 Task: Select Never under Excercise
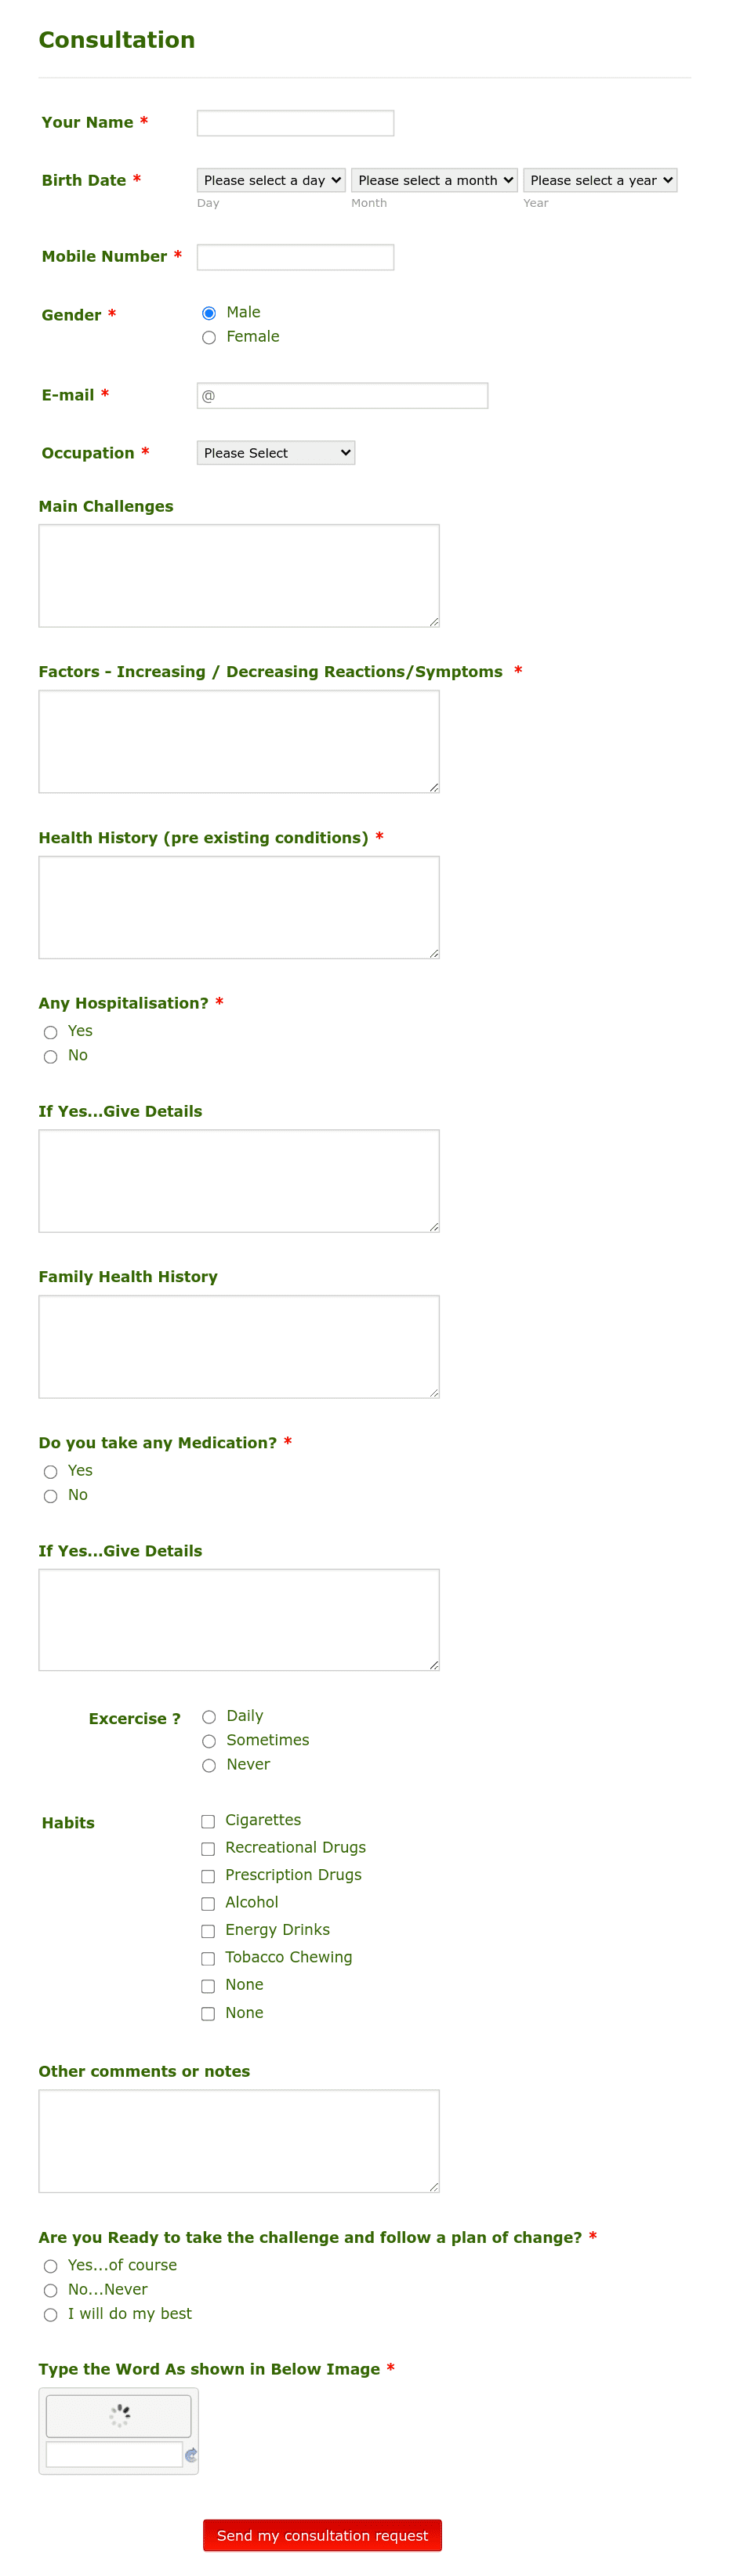coord(209,1765)
